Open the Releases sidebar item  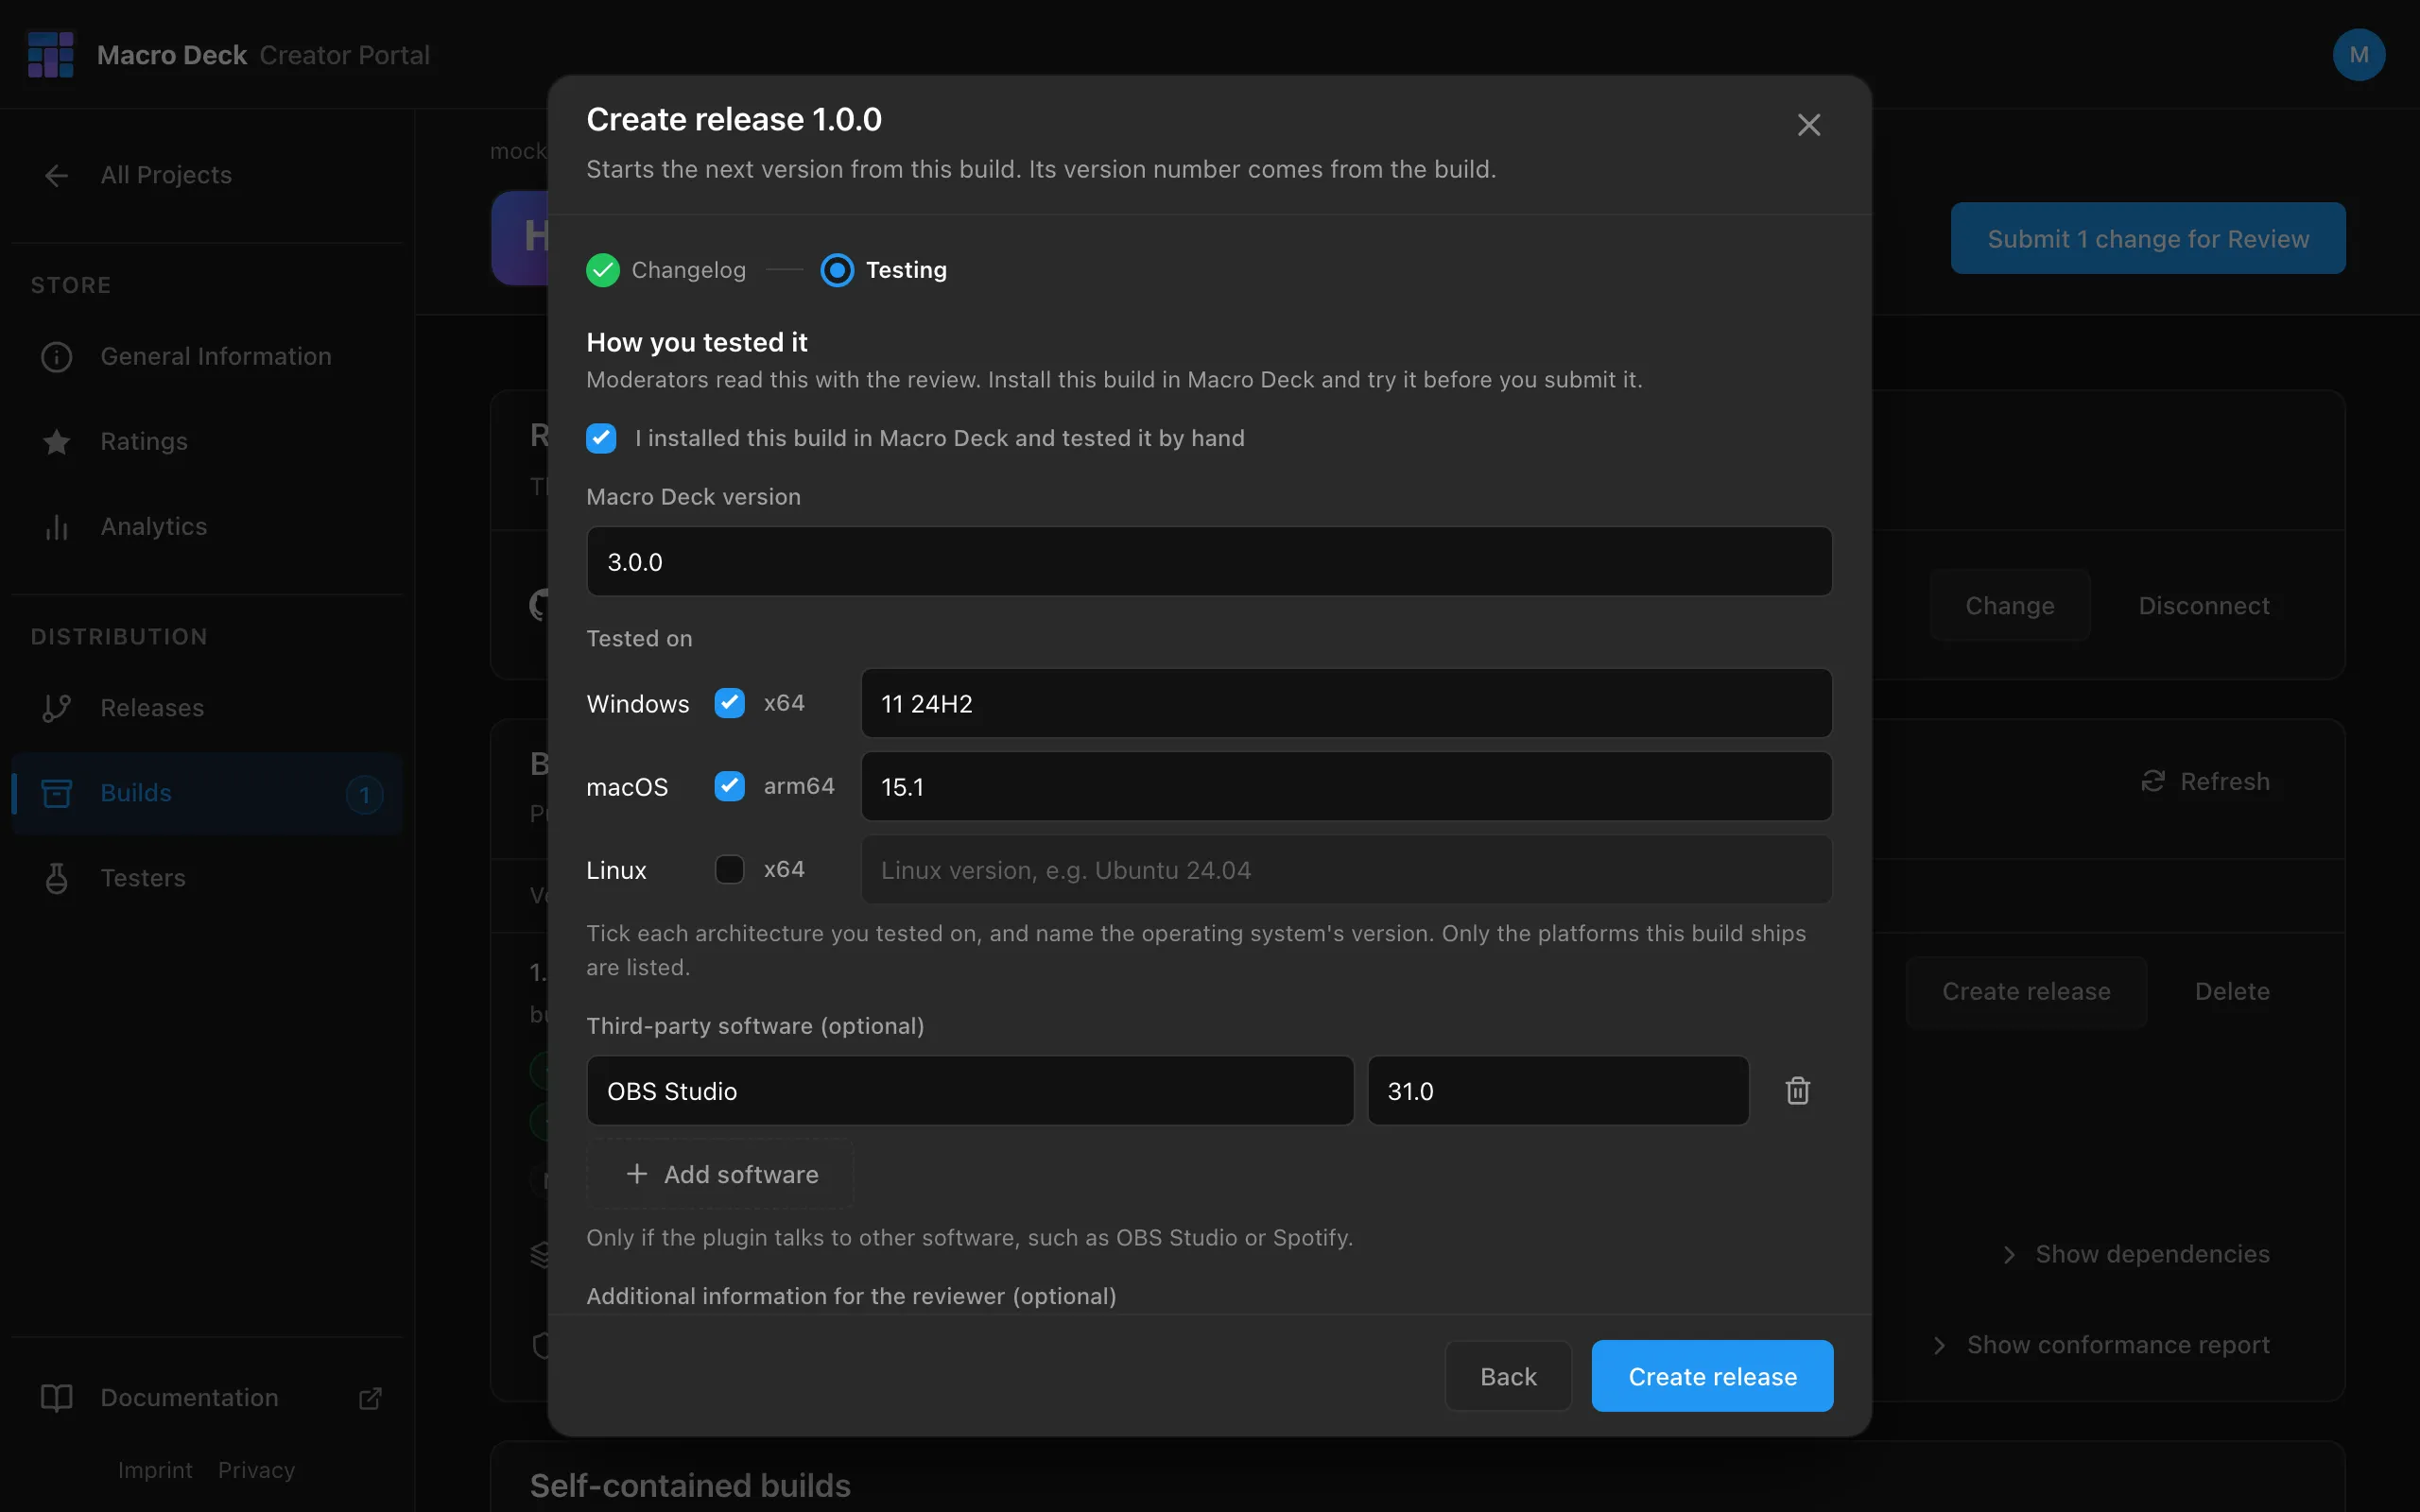click(207, 708)
